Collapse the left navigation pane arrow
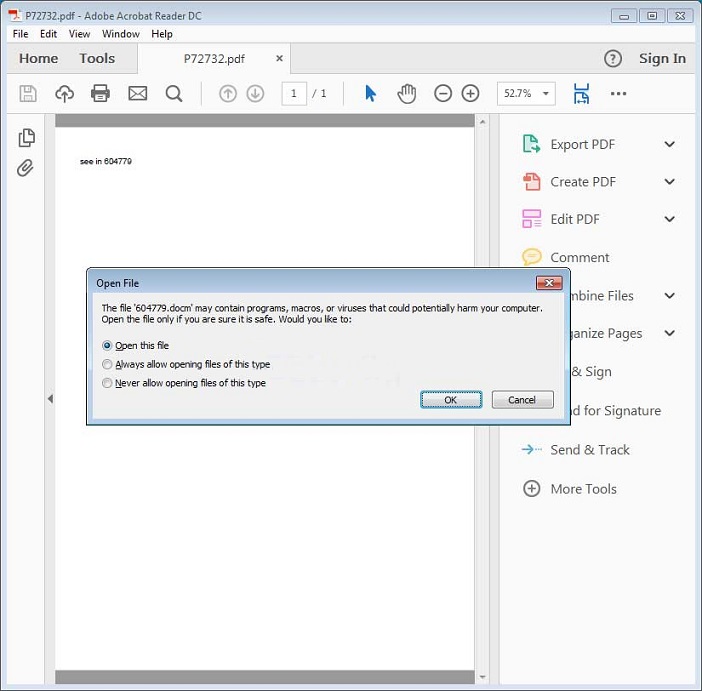 (x=50, y=399)
